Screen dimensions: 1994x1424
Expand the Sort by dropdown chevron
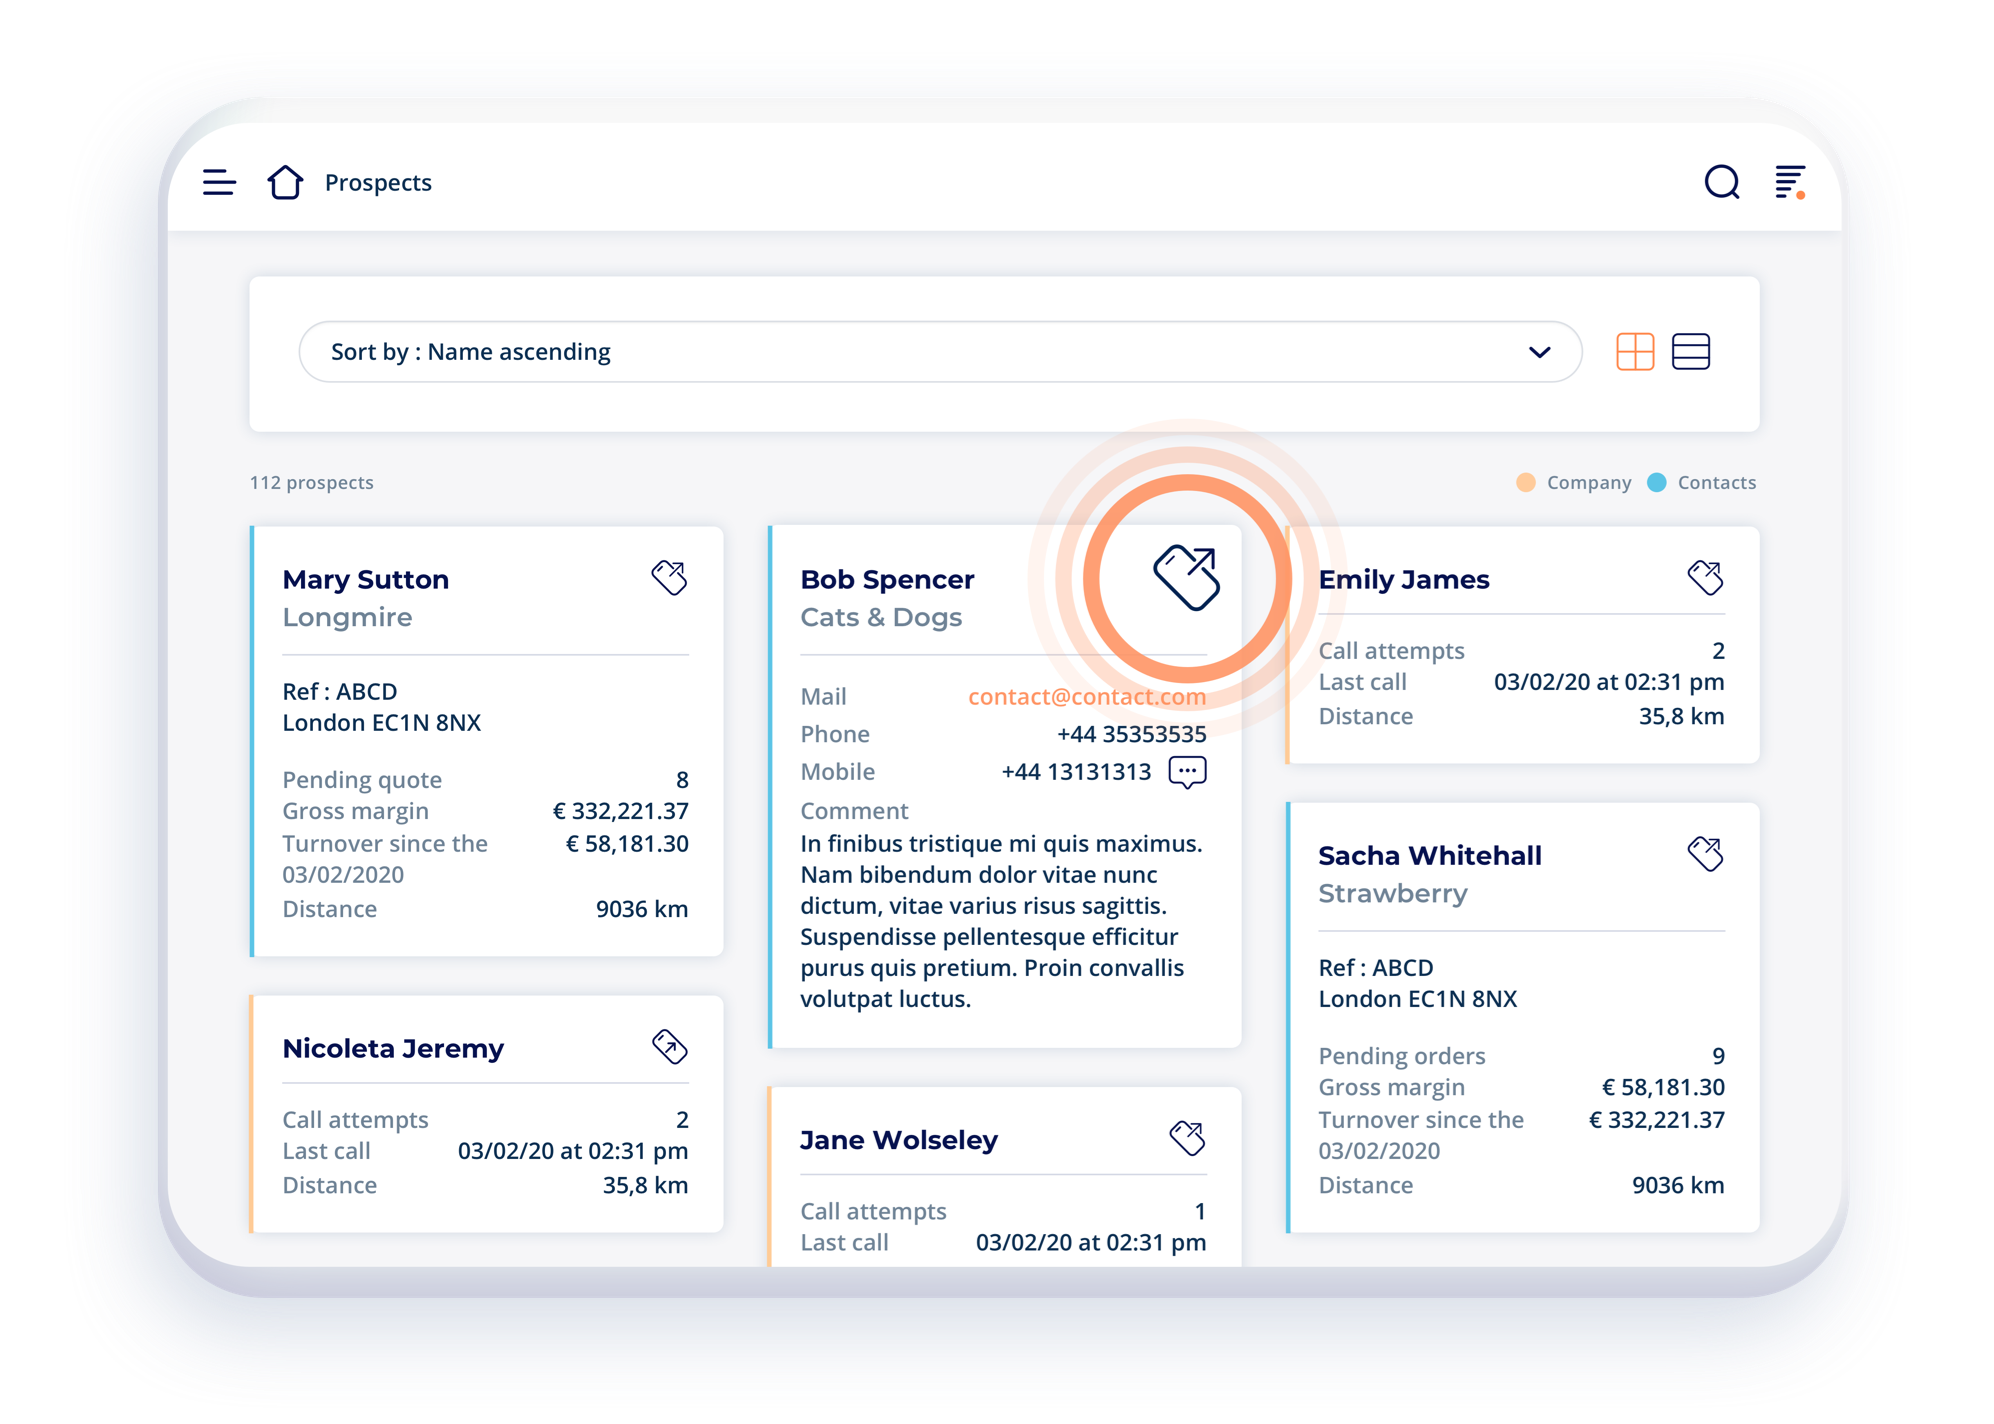coord(1539,352)
